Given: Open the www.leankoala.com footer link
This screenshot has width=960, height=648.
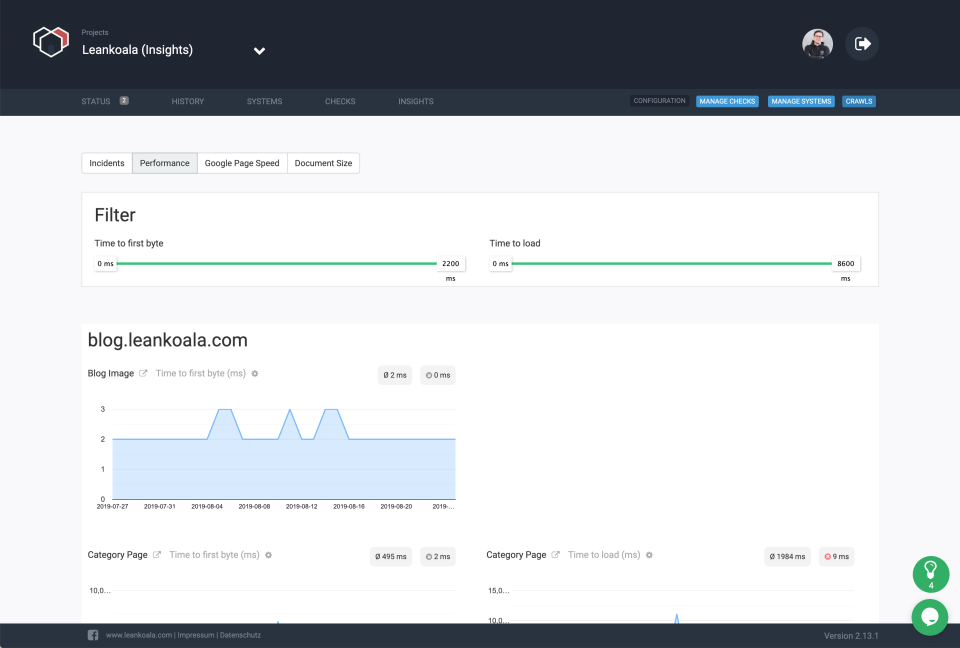Looking at the screenshot, I should tap(139, 635).
